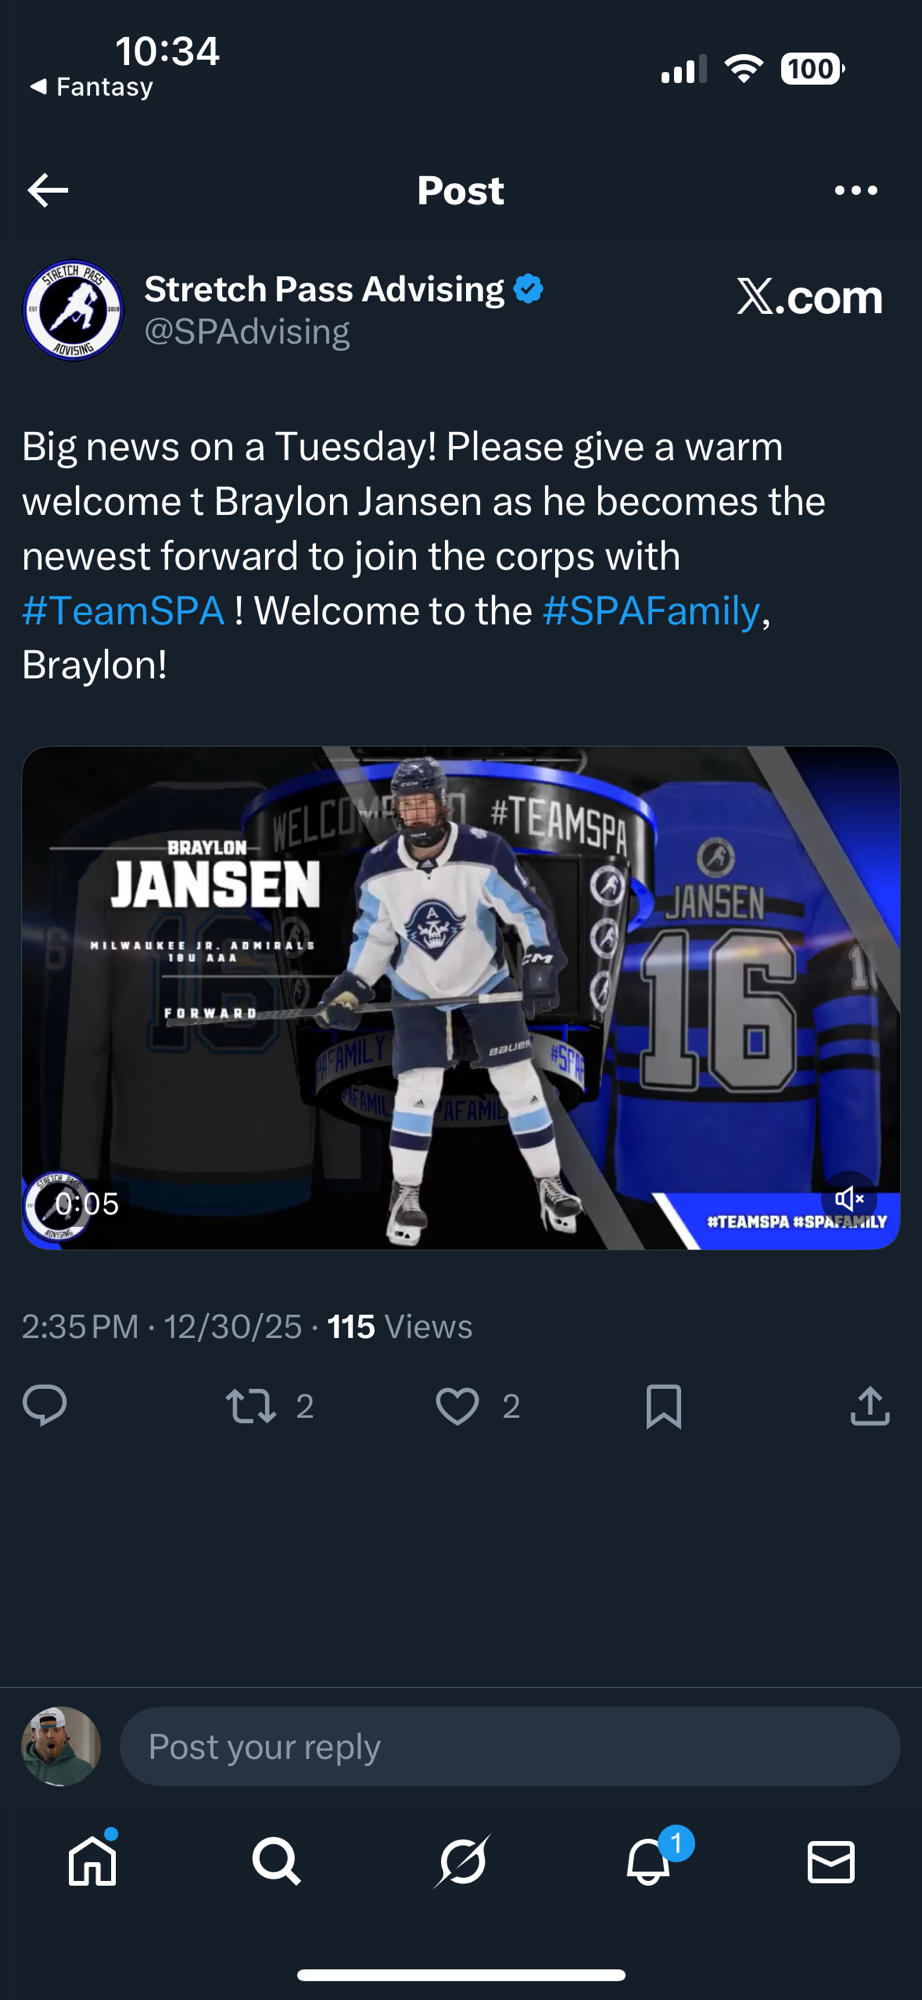Tap the #SPAFamily hashtag
The image size is (922, 2000).
click(x=651, y=611)
